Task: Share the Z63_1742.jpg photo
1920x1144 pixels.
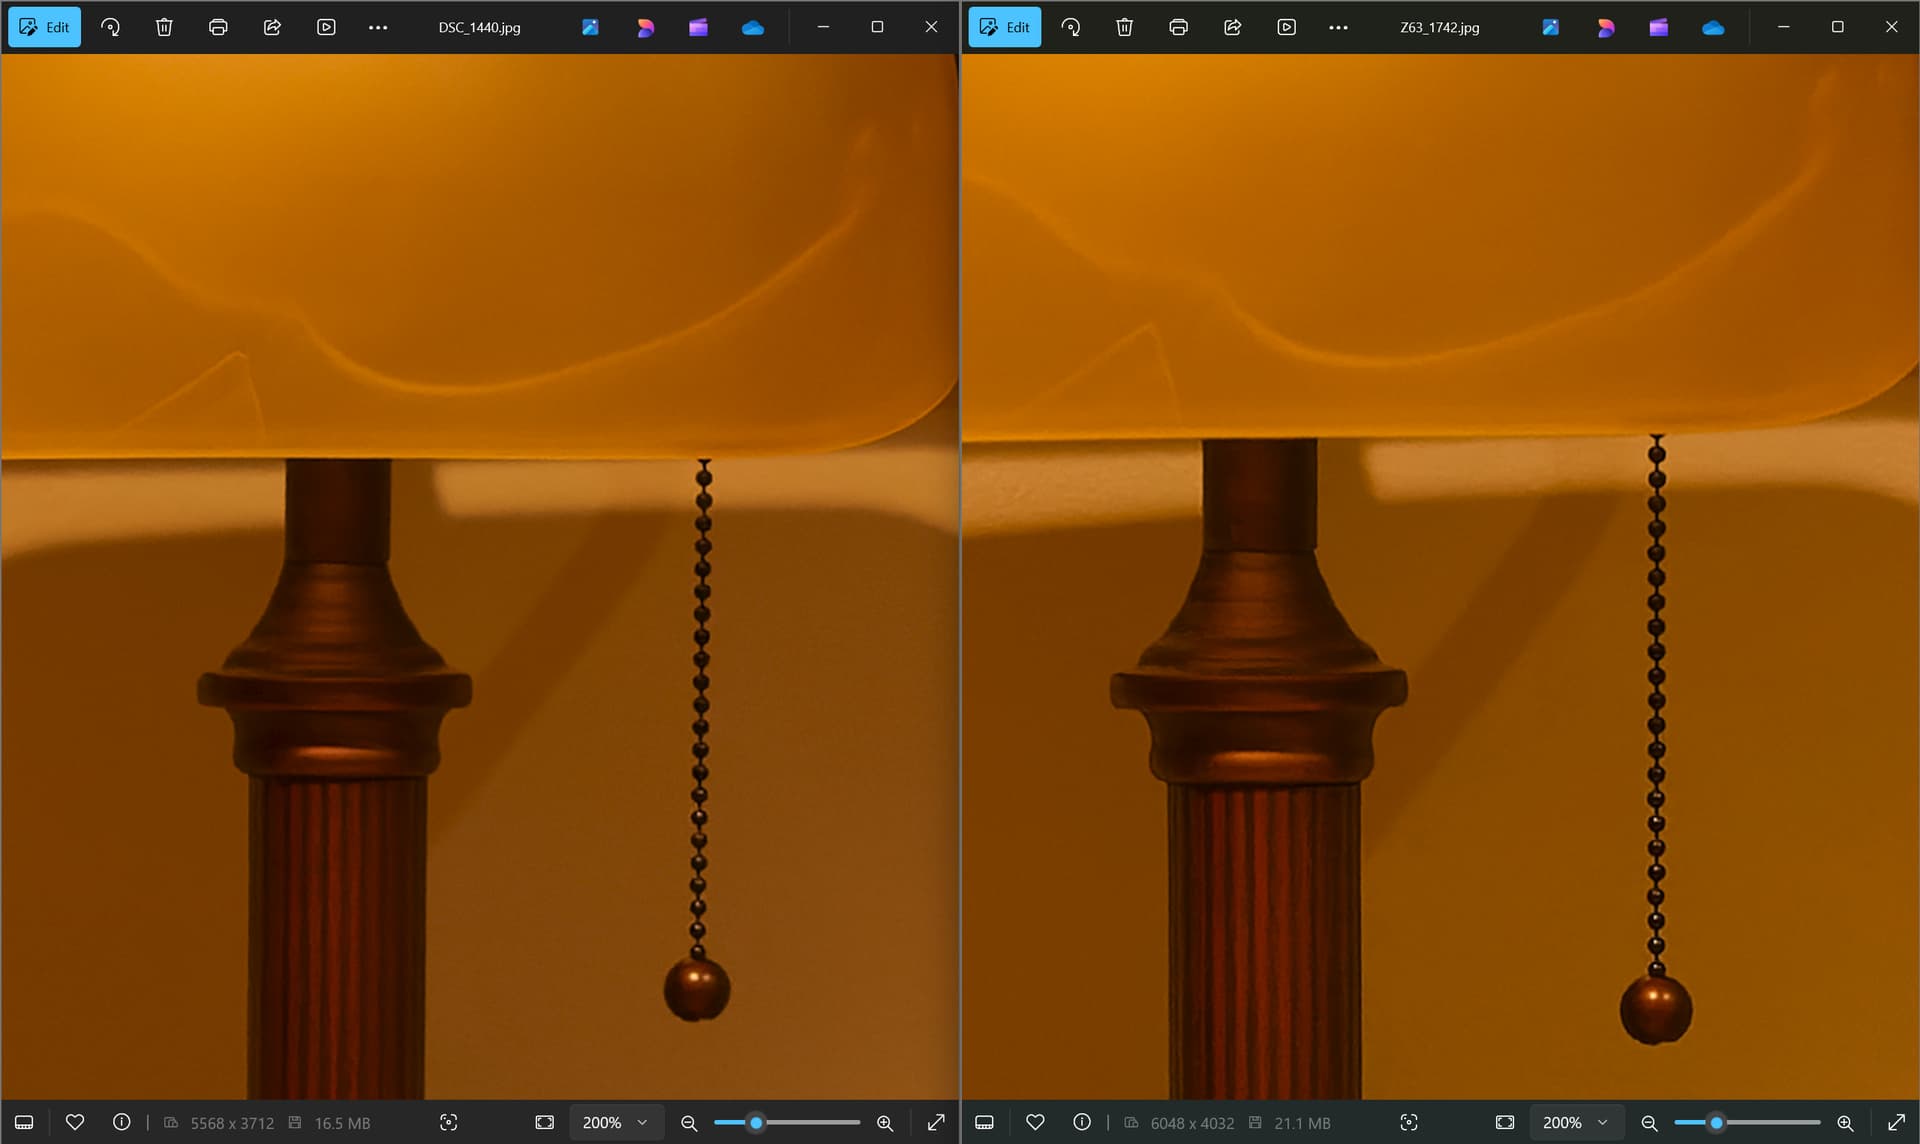Action: click(x=1233, y=27)
